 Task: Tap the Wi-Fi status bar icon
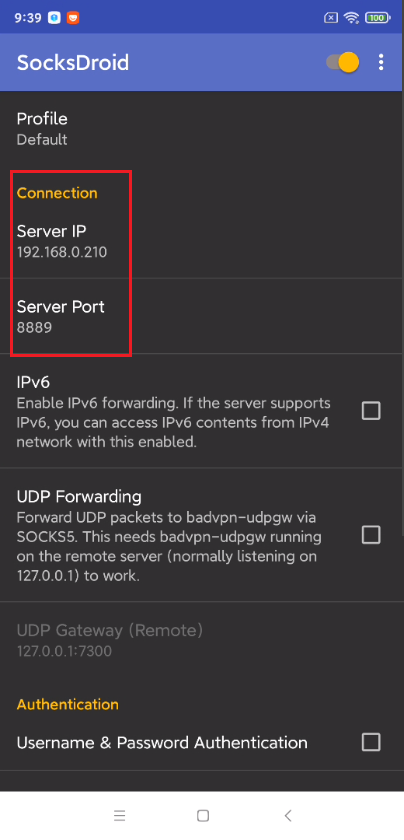coord(351,18)
